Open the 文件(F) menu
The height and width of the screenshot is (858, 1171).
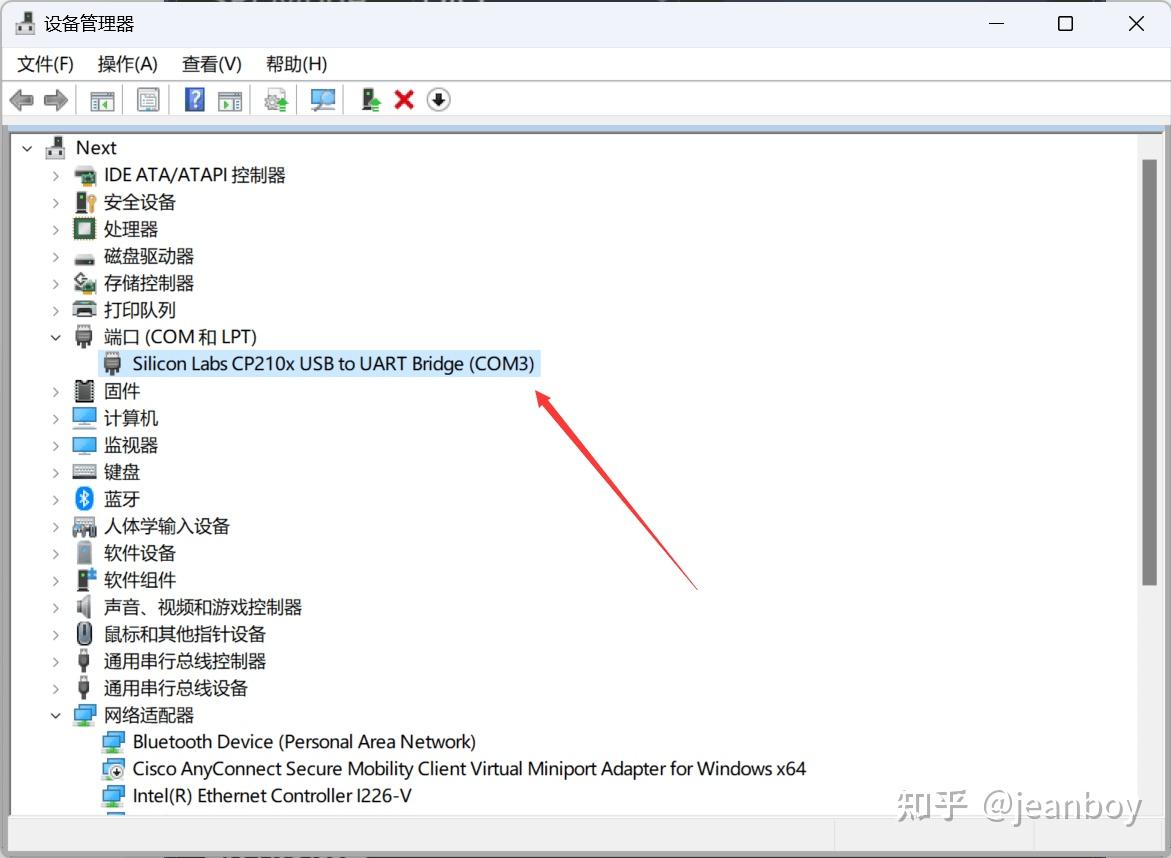click(44, 63)
